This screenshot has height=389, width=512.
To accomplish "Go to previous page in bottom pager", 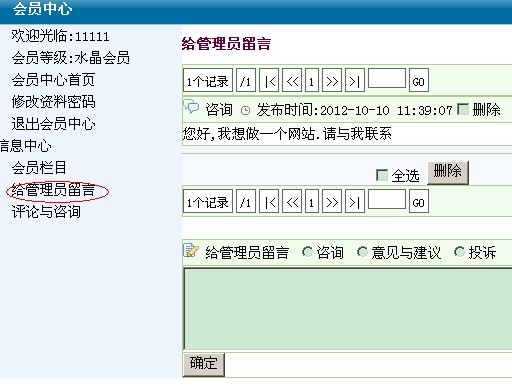I will coord(292,201).
